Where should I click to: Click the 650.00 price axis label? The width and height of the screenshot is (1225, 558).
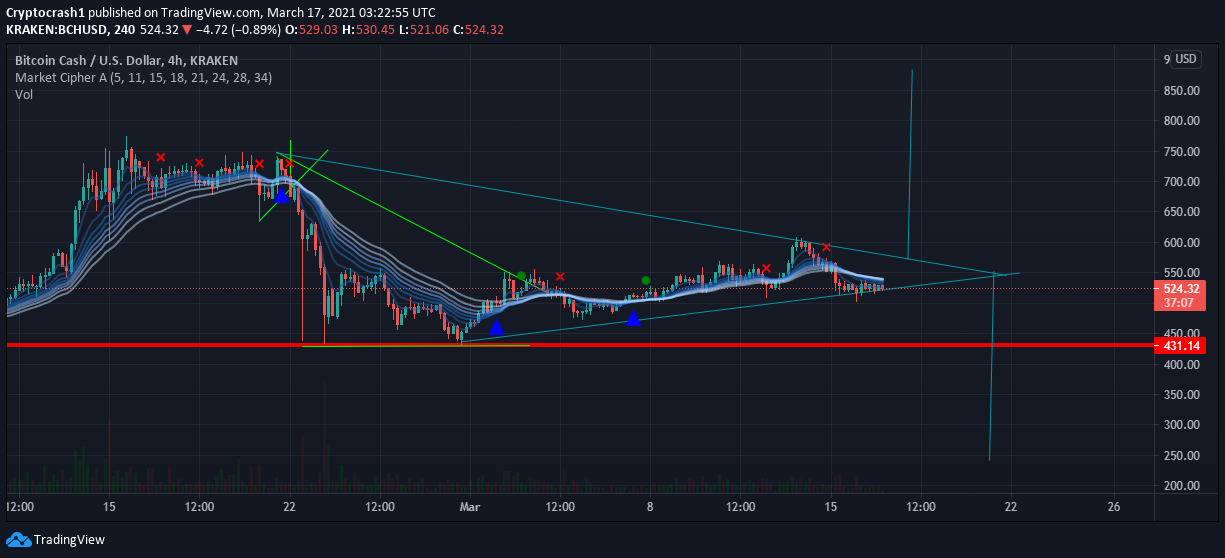click(1181, 213)
